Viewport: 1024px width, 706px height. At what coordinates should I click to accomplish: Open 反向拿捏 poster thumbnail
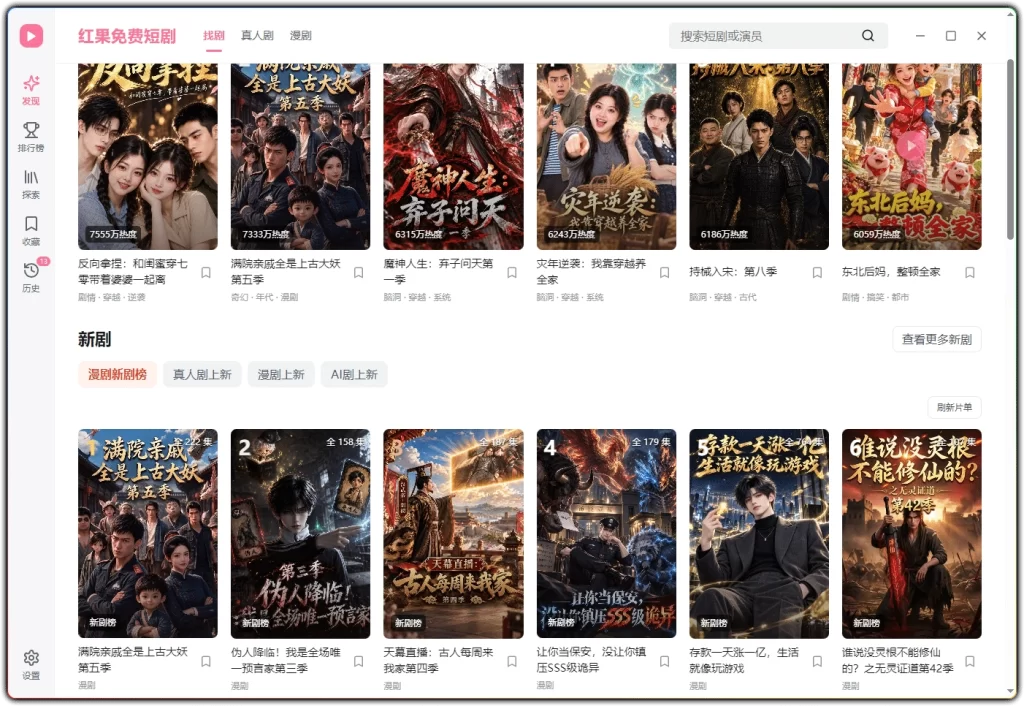(148, 157)
